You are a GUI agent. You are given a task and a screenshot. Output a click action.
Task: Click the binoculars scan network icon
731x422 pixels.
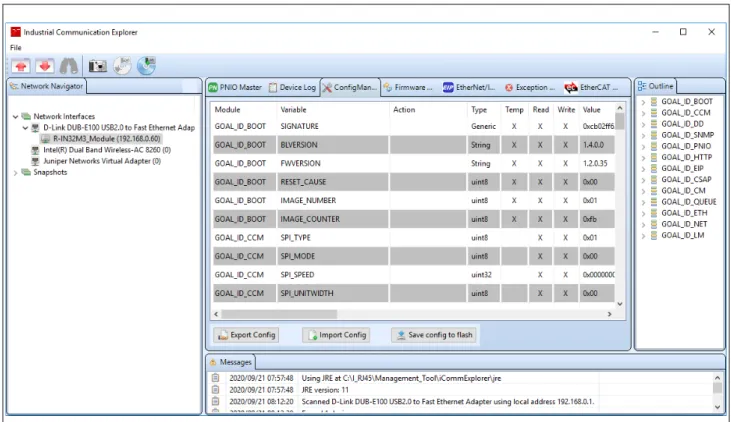coord(69,66)
